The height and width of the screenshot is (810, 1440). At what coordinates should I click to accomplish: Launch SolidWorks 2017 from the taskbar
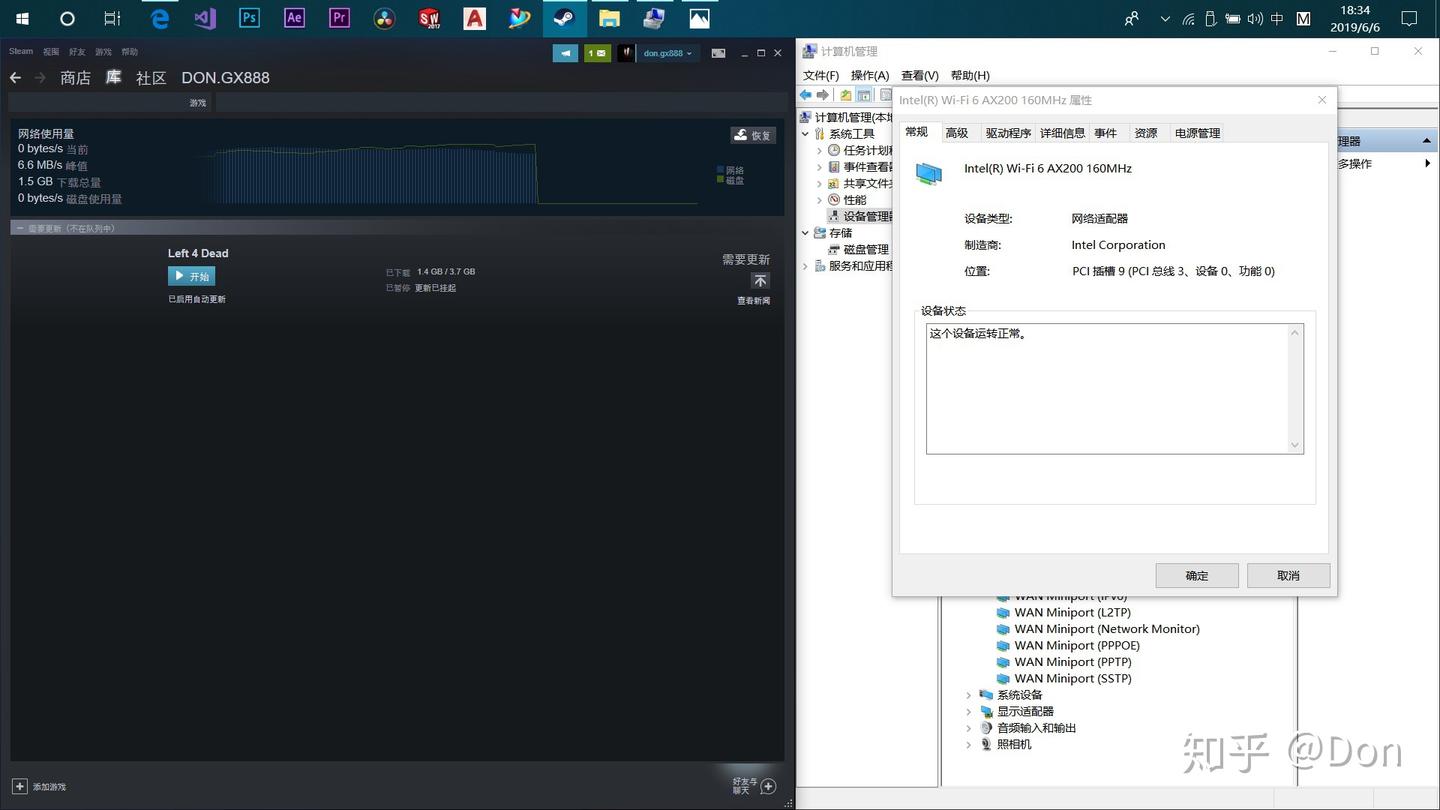[429, 18]
